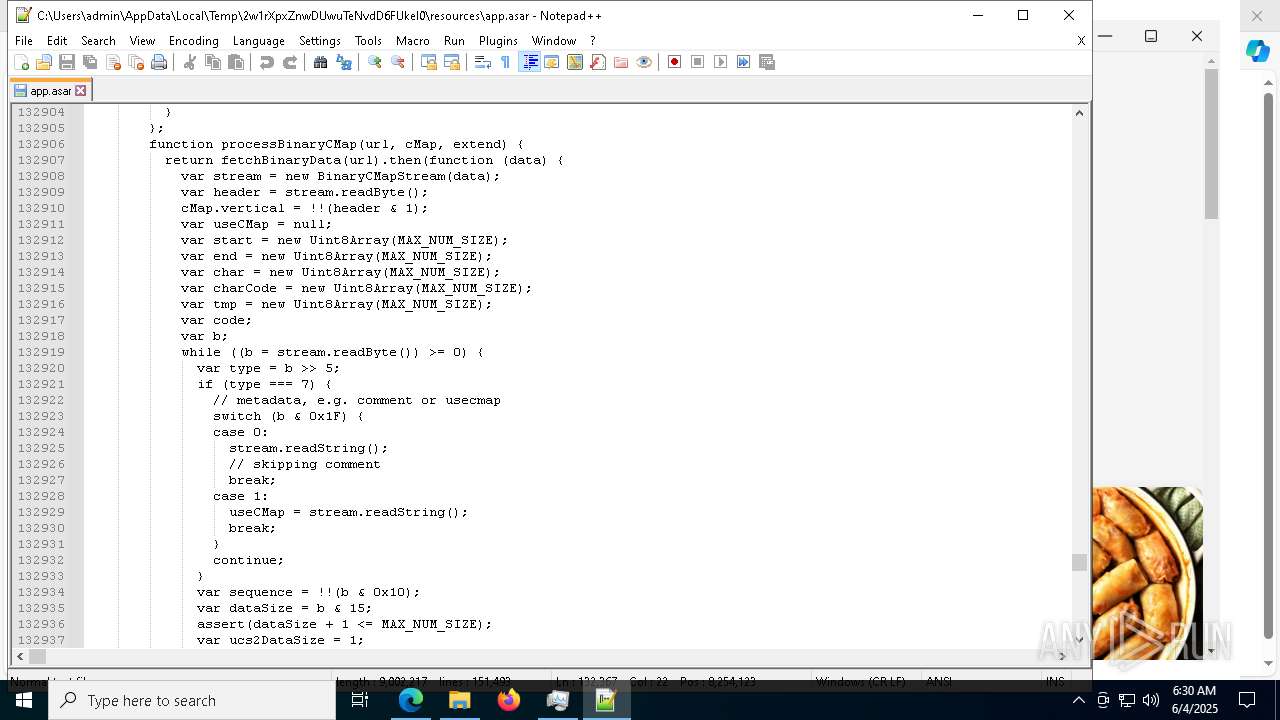
Task: Open the Settings menu
Action: 320,41
